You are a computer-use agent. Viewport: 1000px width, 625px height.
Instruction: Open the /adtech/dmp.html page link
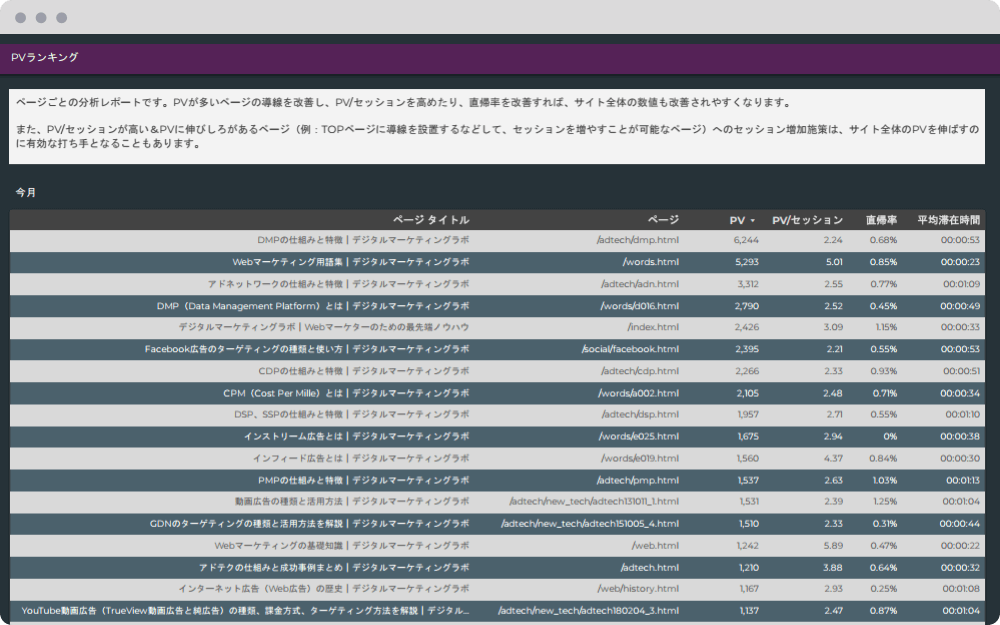coord(637,240)
